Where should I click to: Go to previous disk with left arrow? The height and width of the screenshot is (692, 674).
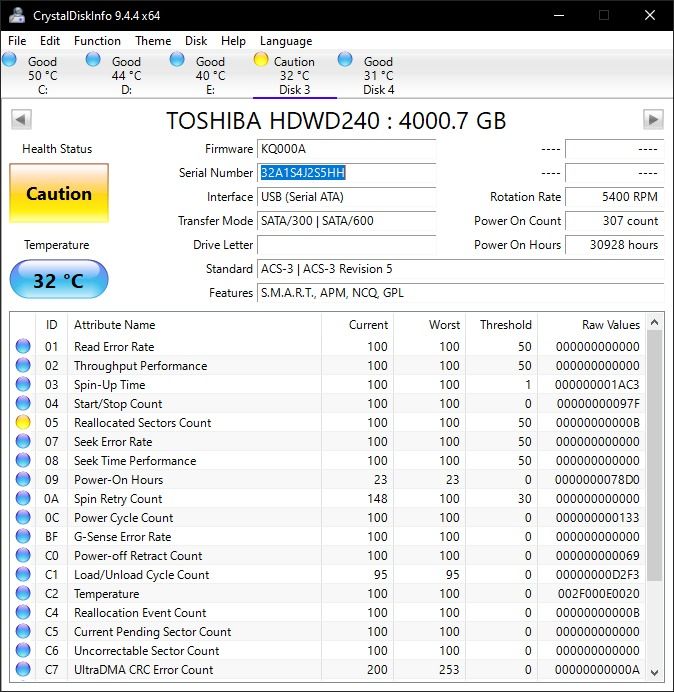pyautogui.click(x=21, y=119)
